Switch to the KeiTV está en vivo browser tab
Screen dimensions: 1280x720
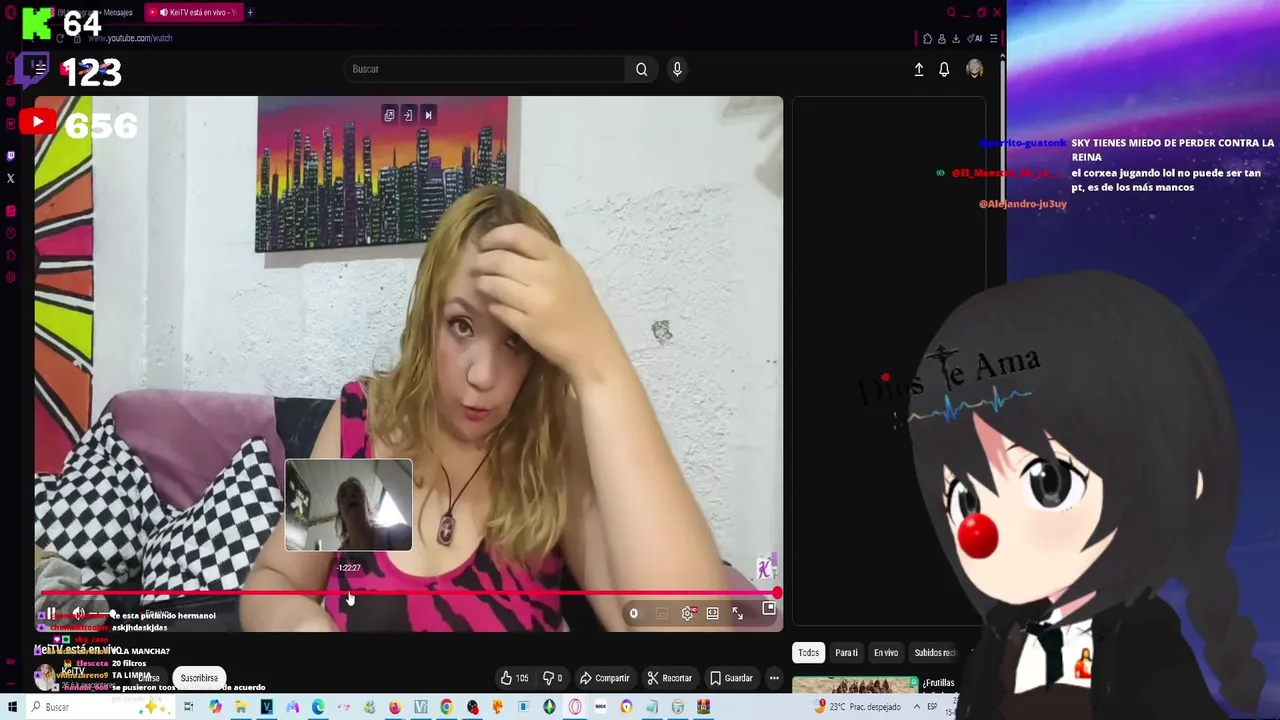pyautogui.click(x=192, y=12)
